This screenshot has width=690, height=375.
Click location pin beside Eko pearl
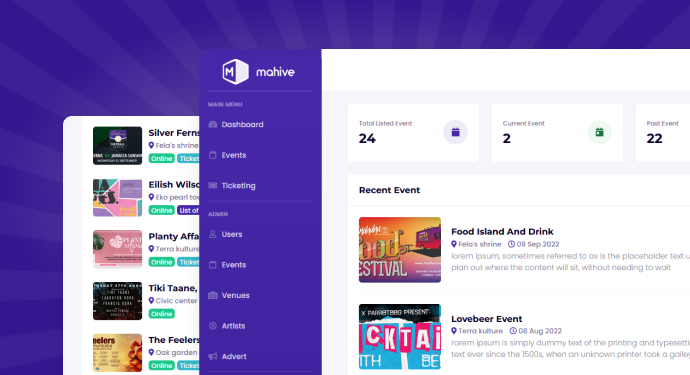(151, 197)
